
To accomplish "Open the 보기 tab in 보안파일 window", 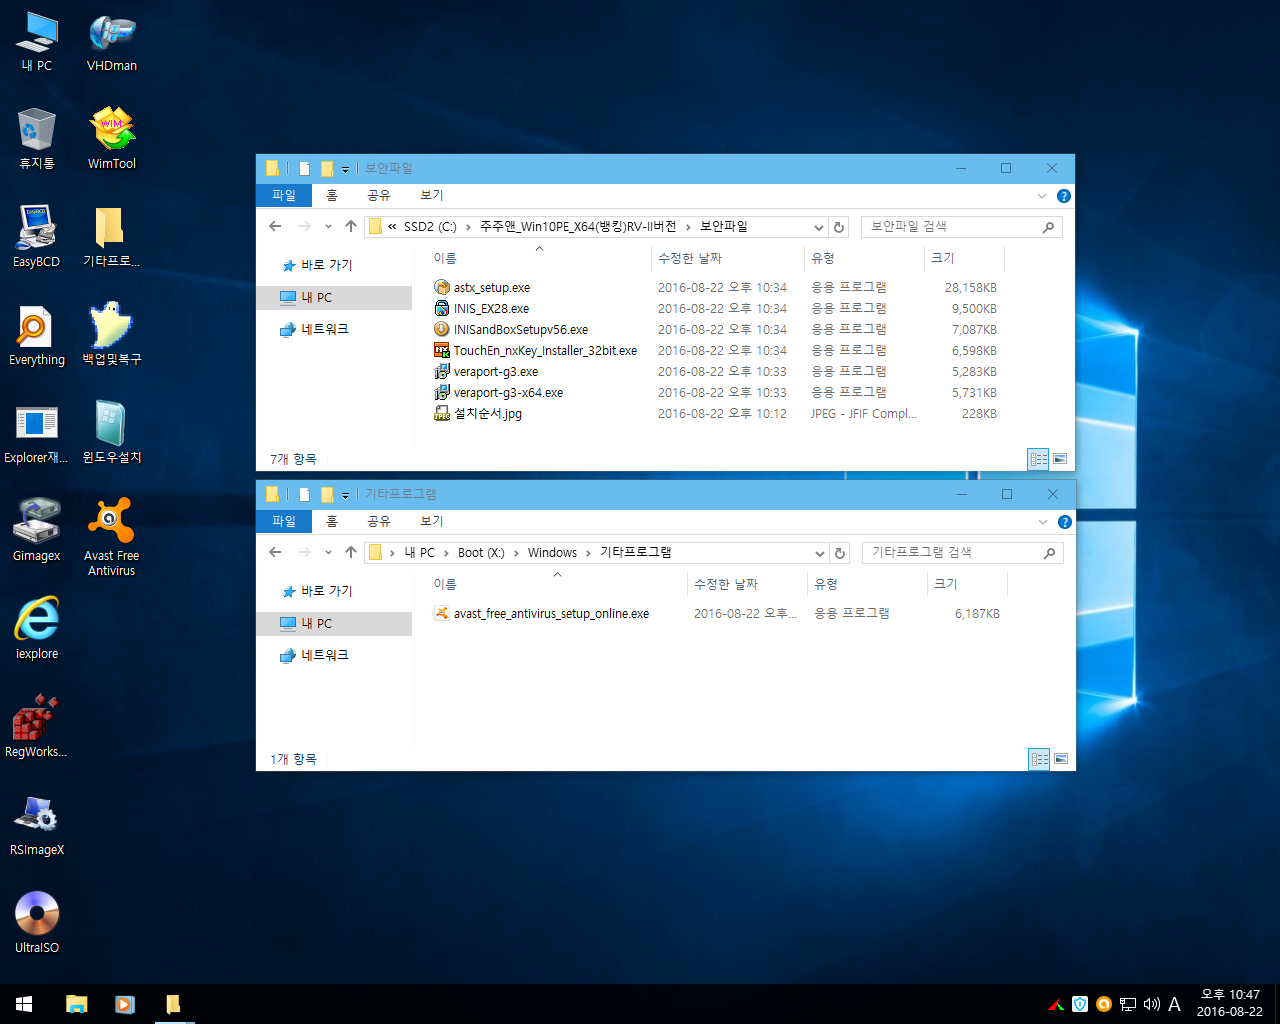I will click(x=432, y=196).
